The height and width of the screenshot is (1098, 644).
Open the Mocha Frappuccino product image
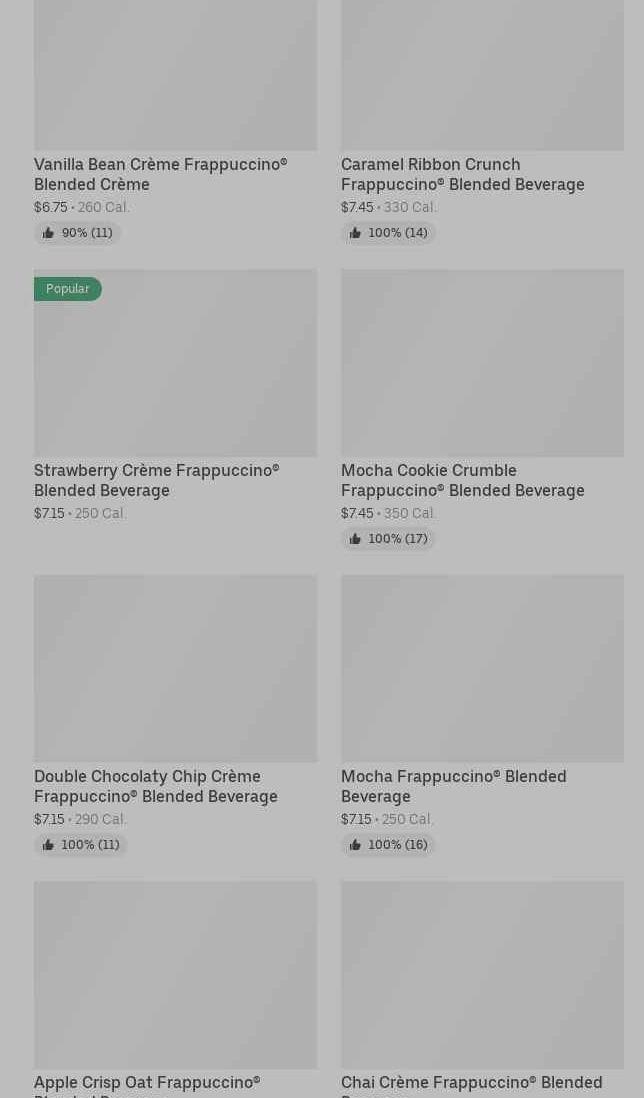pos(482,668)
